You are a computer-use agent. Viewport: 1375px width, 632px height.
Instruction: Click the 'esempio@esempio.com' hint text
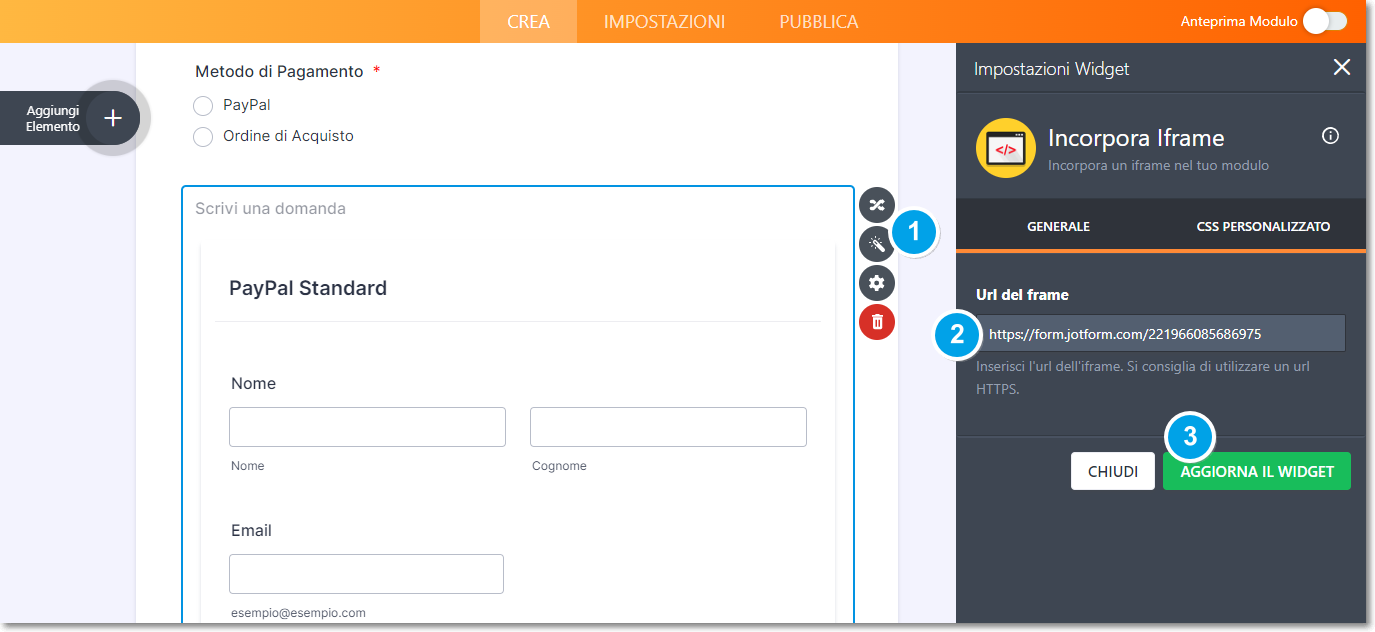click(298, 613)
